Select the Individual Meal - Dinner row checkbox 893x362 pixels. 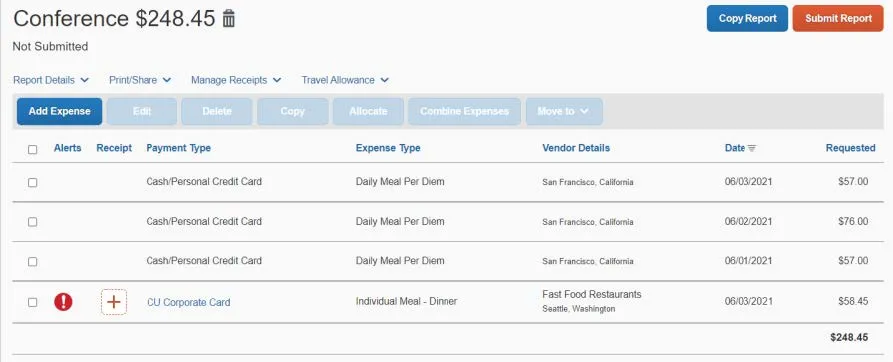[32, 302]
